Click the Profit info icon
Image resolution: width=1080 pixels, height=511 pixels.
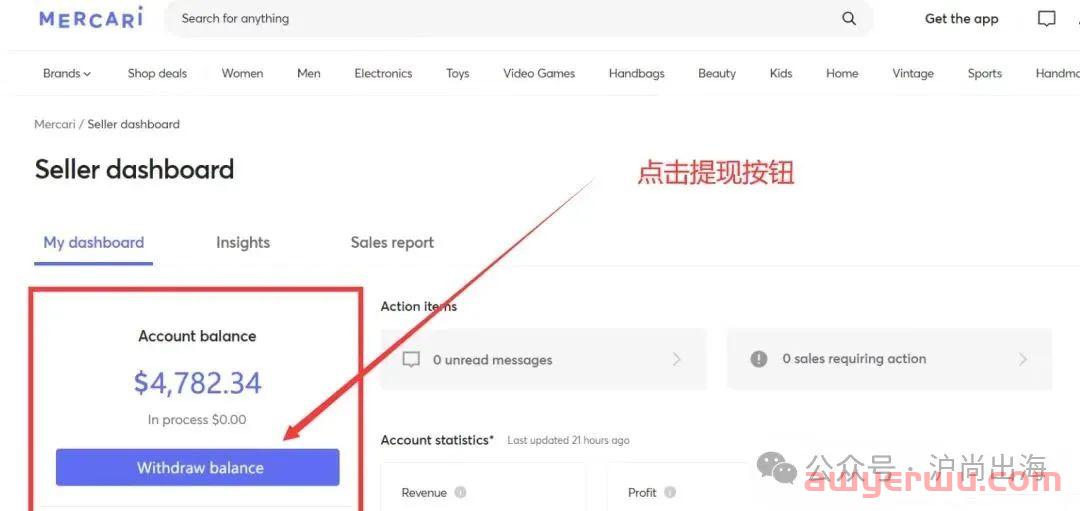coord(669,492)
